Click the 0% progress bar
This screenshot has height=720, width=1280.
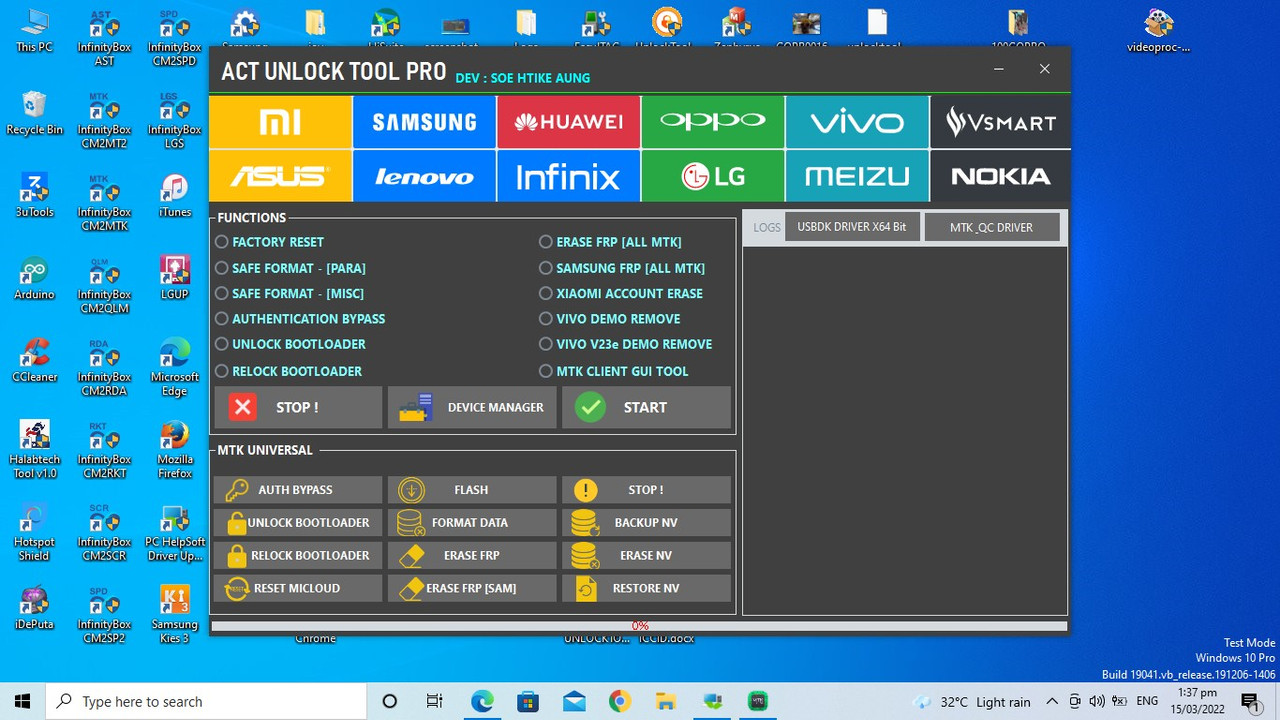(639, 626)
